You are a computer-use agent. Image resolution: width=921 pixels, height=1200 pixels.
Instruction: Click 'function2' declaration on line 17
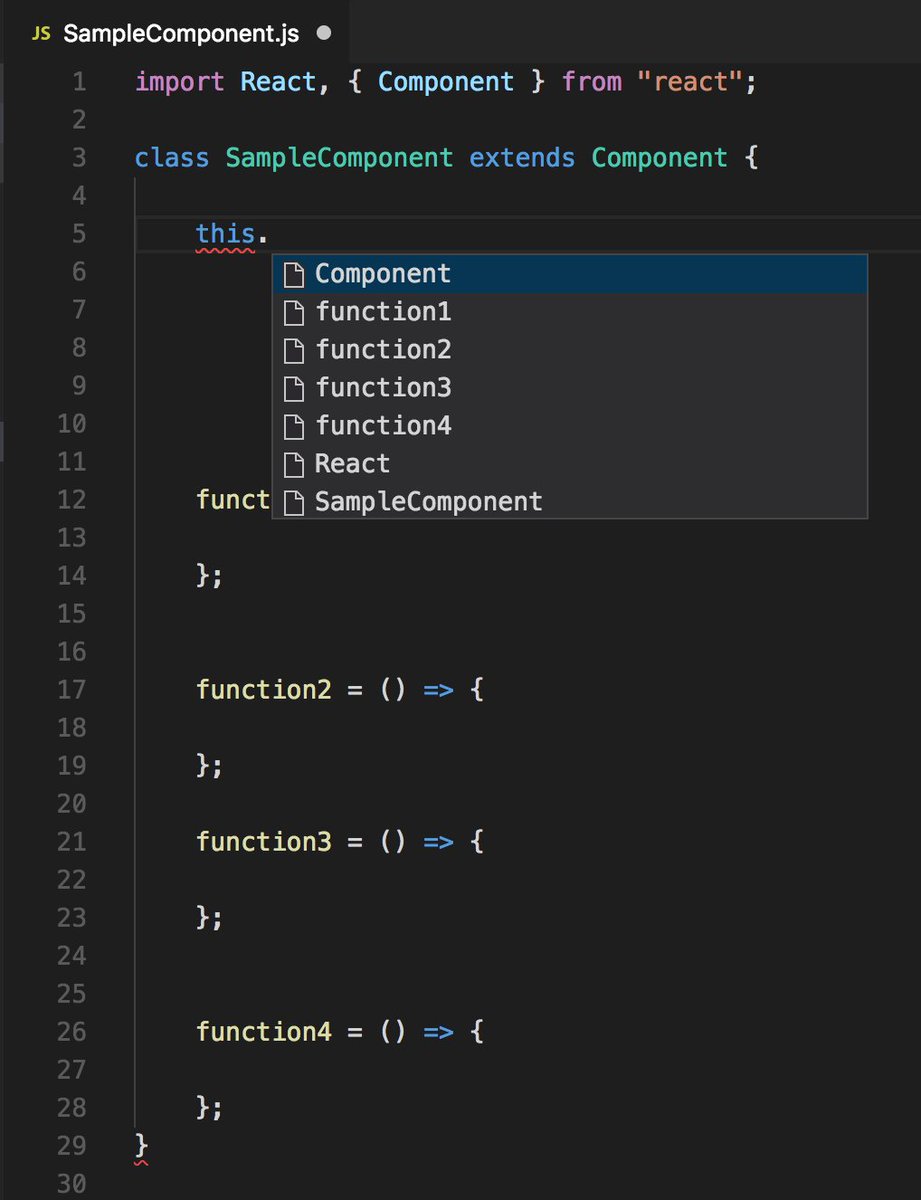[x=264, y=689]
